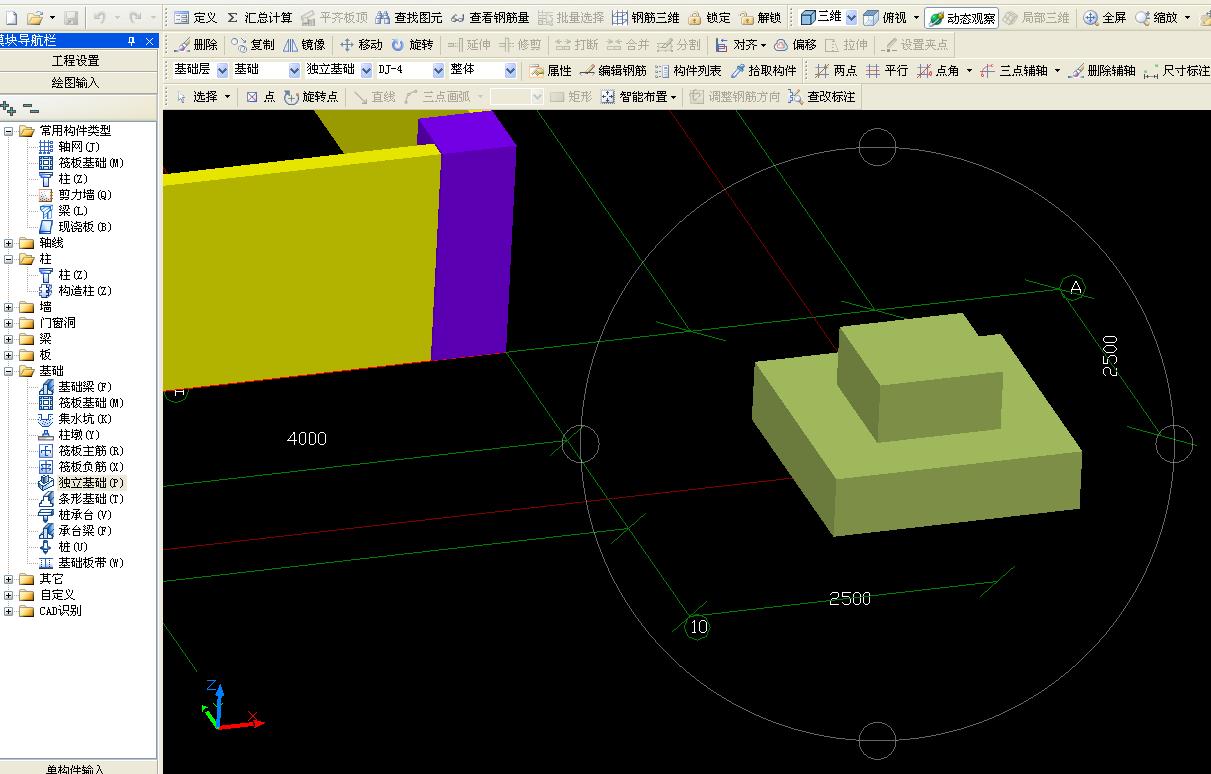Screen dimensions: 1211x774
Task: Click 删除辅轴 delete auxiliary axis
Action: tap(1102, 71)
